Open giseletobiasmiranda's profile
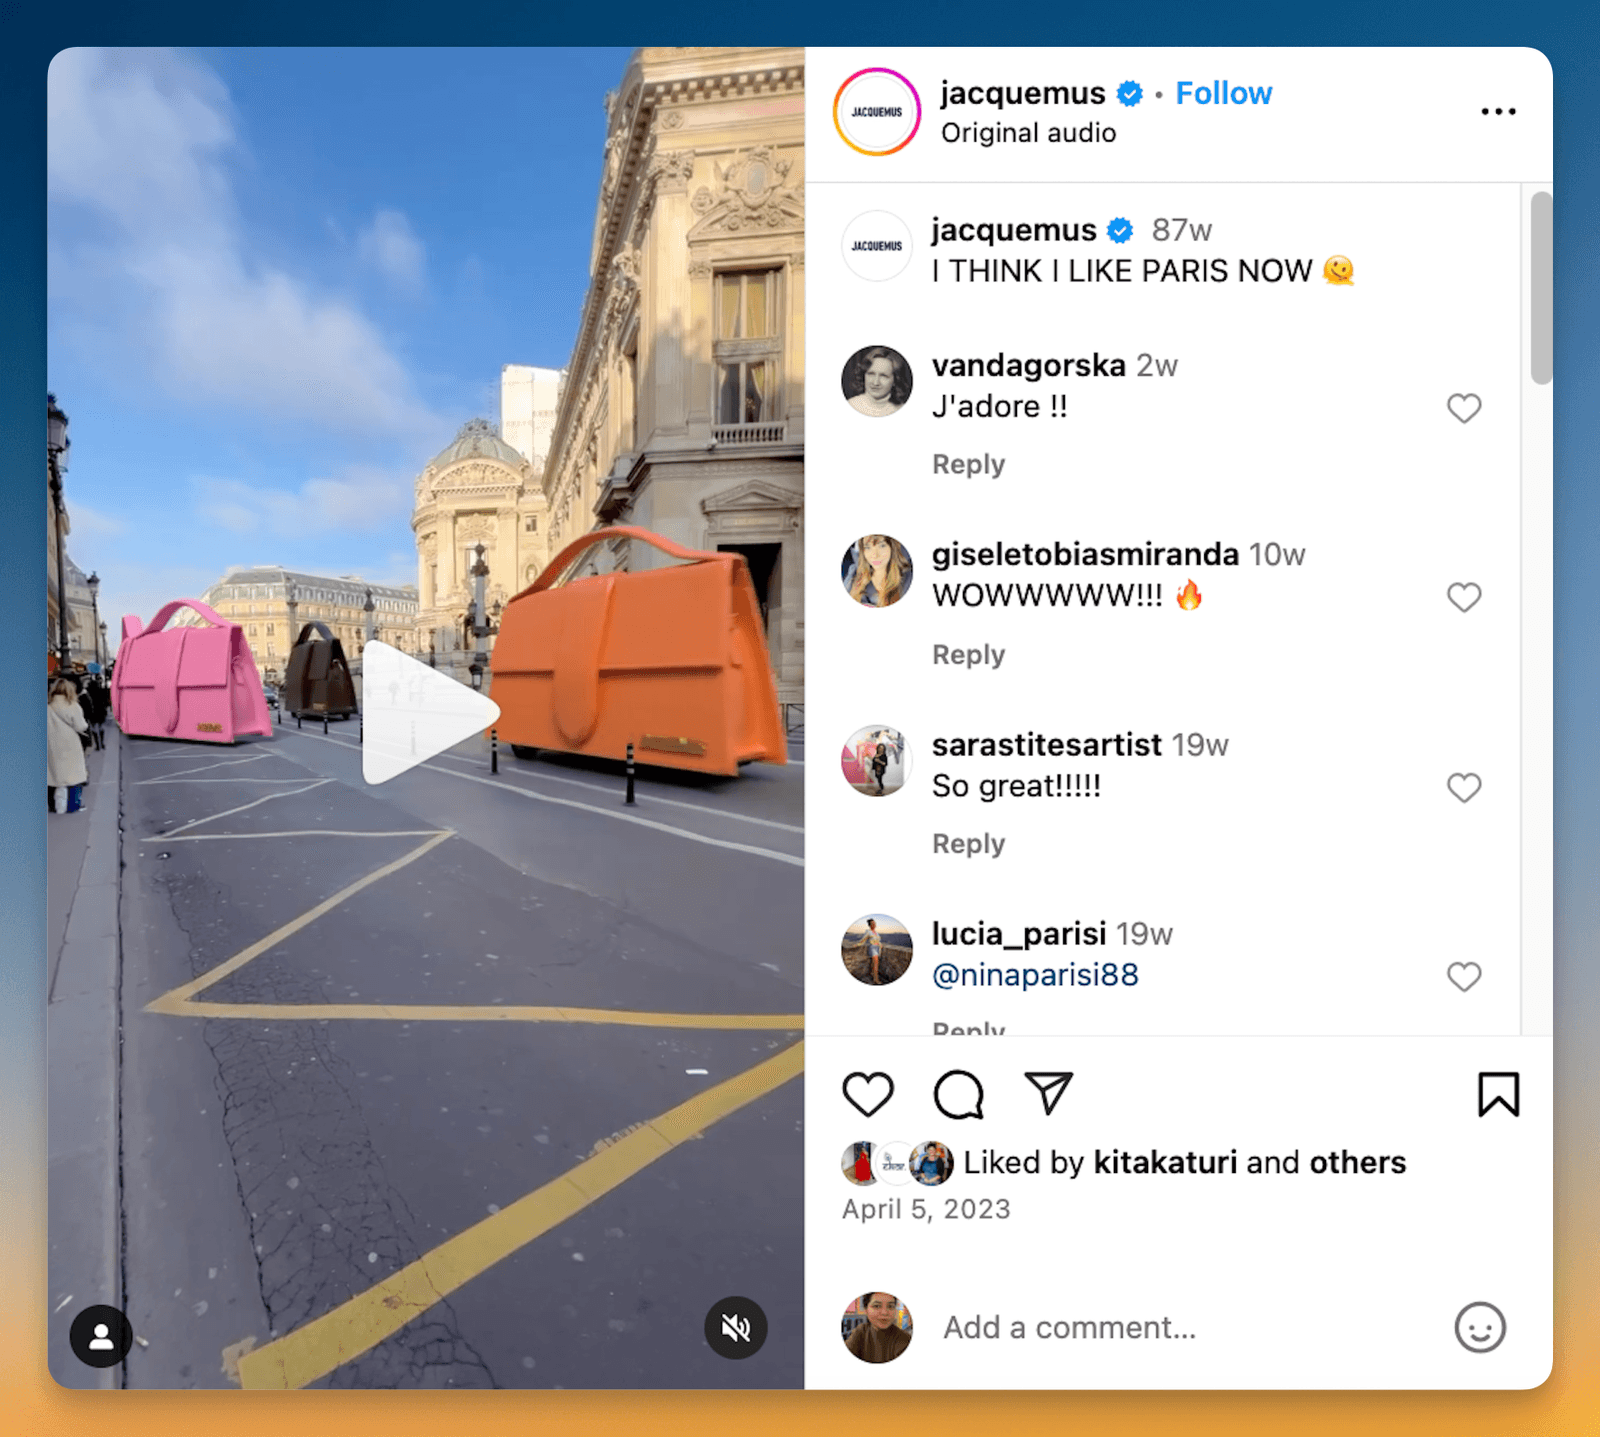This screenshot has width=1600, height=1437. (1085, 554)
